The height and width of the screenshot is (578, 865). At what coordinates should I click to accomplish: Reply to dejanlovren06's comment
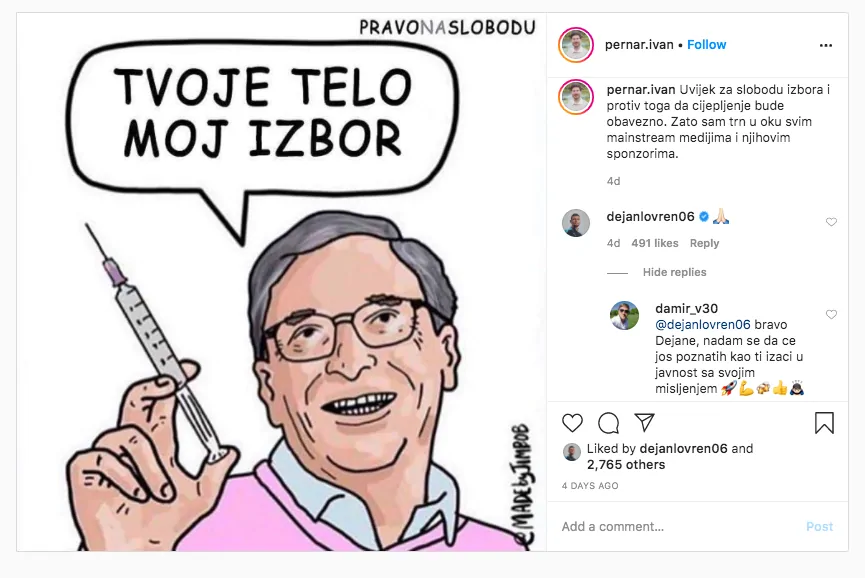coord(704,243)
